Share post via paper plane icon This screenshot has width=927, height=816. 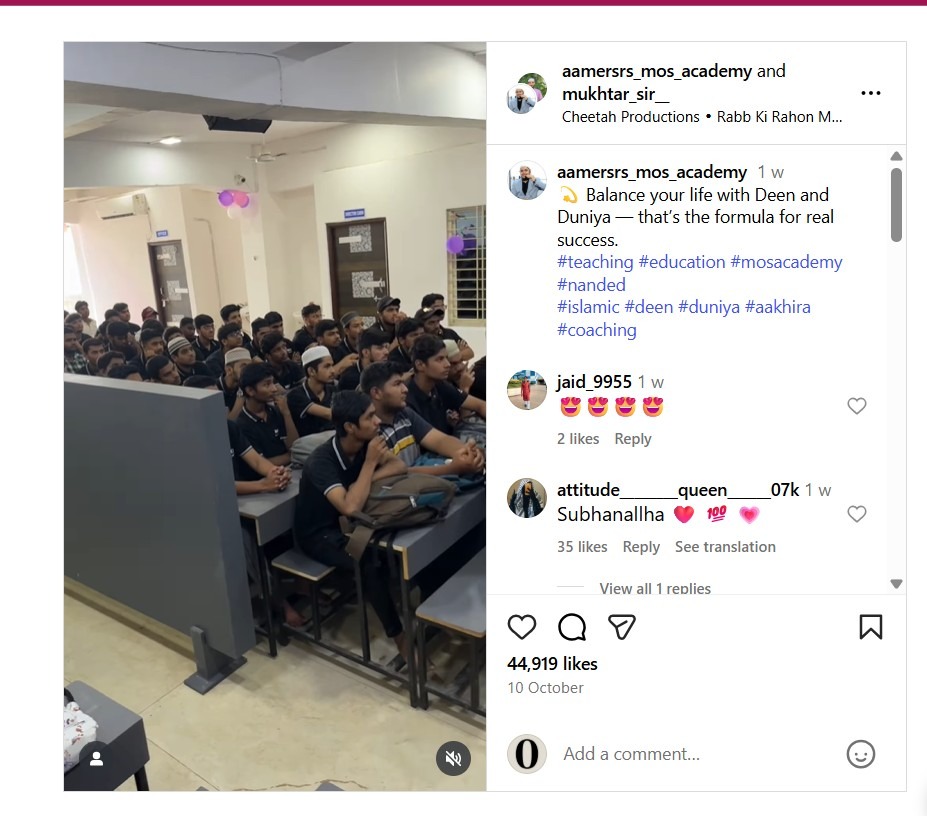[621, 627]
